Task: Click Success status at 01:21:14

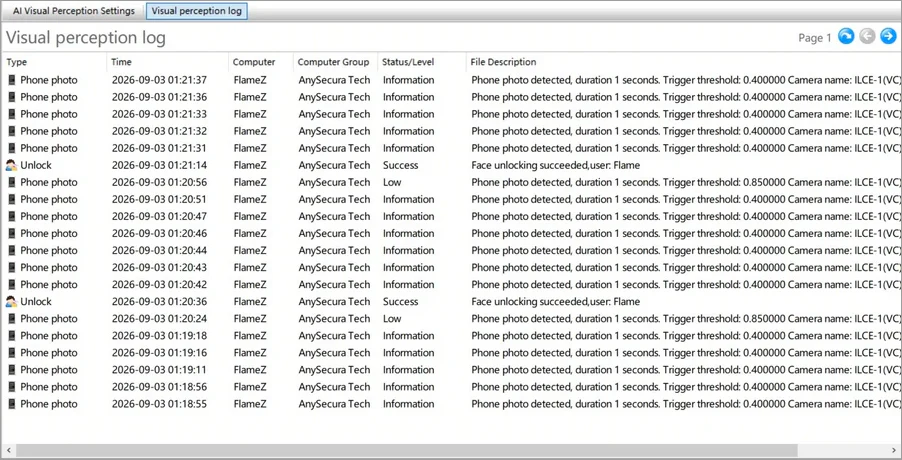Action: [x=400, y=165]
